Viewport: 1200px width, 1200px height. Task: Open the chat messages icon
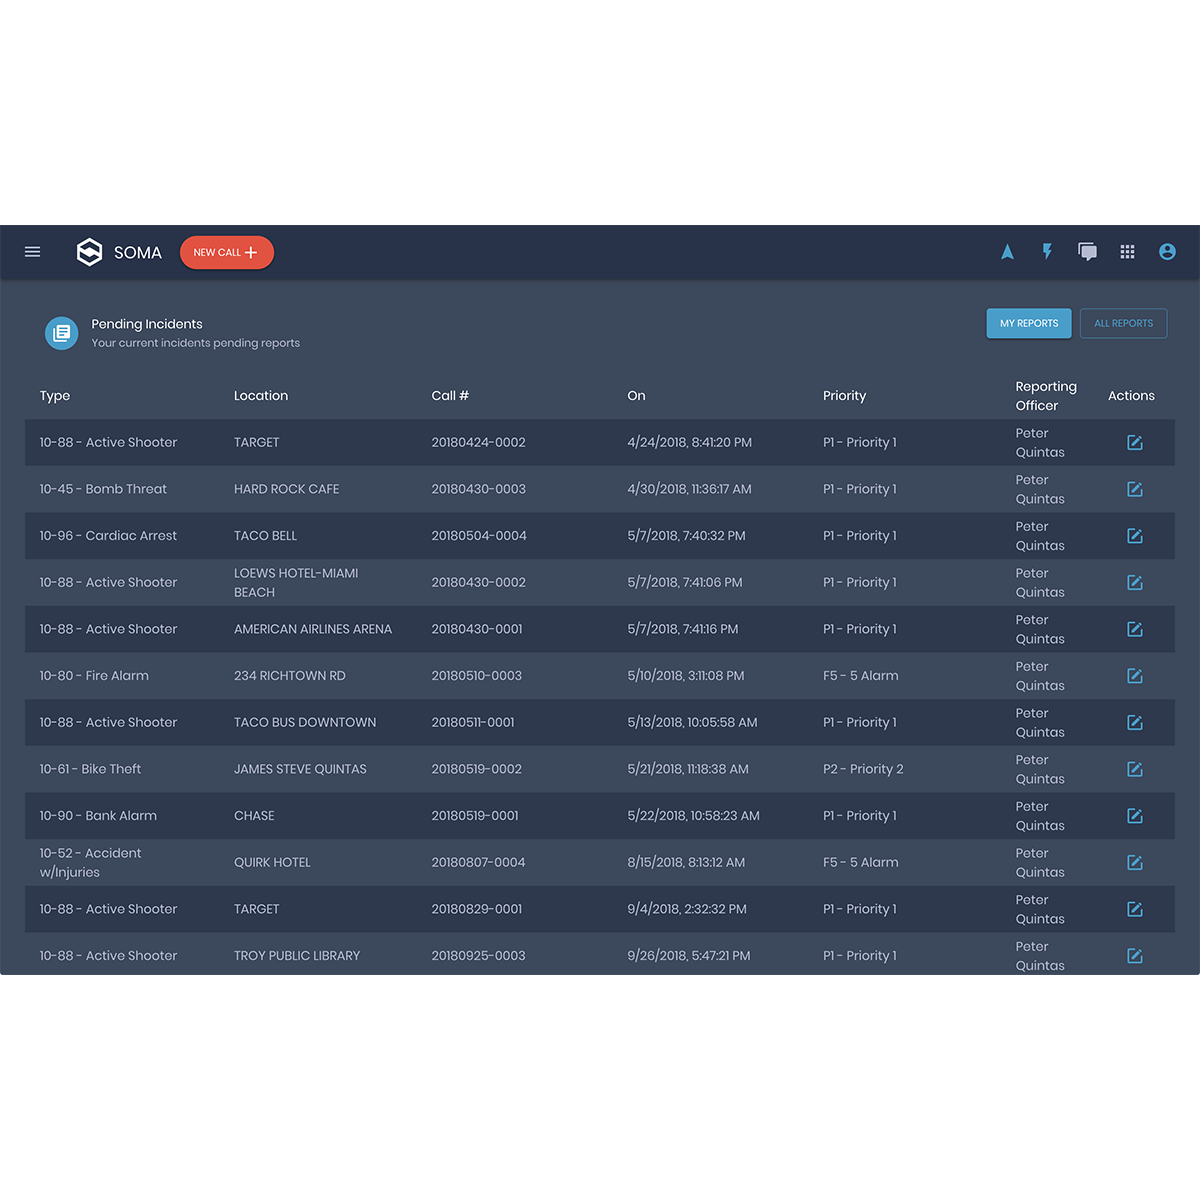pos(1087,252)
